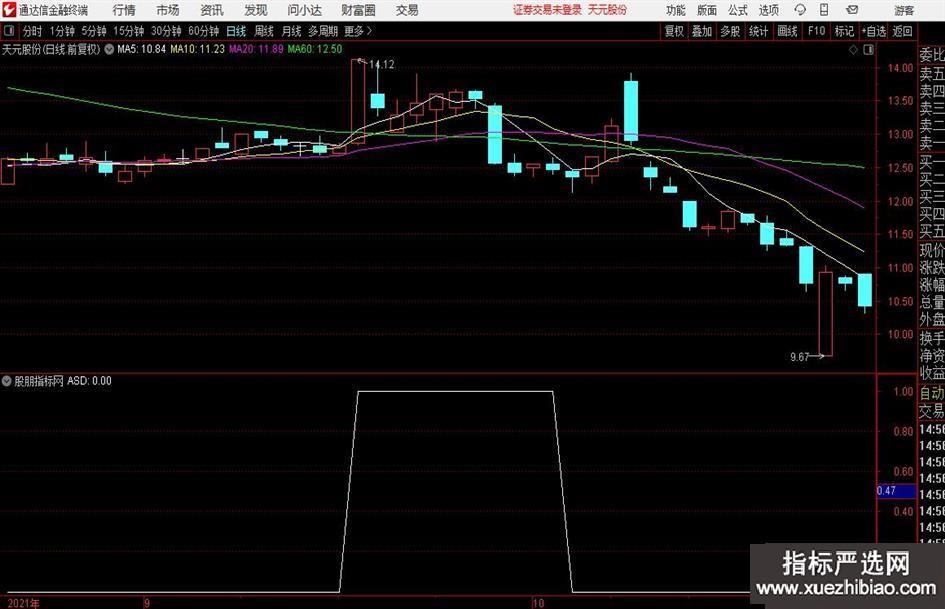Click 证券交易未登录 login link

pos(547,10)
